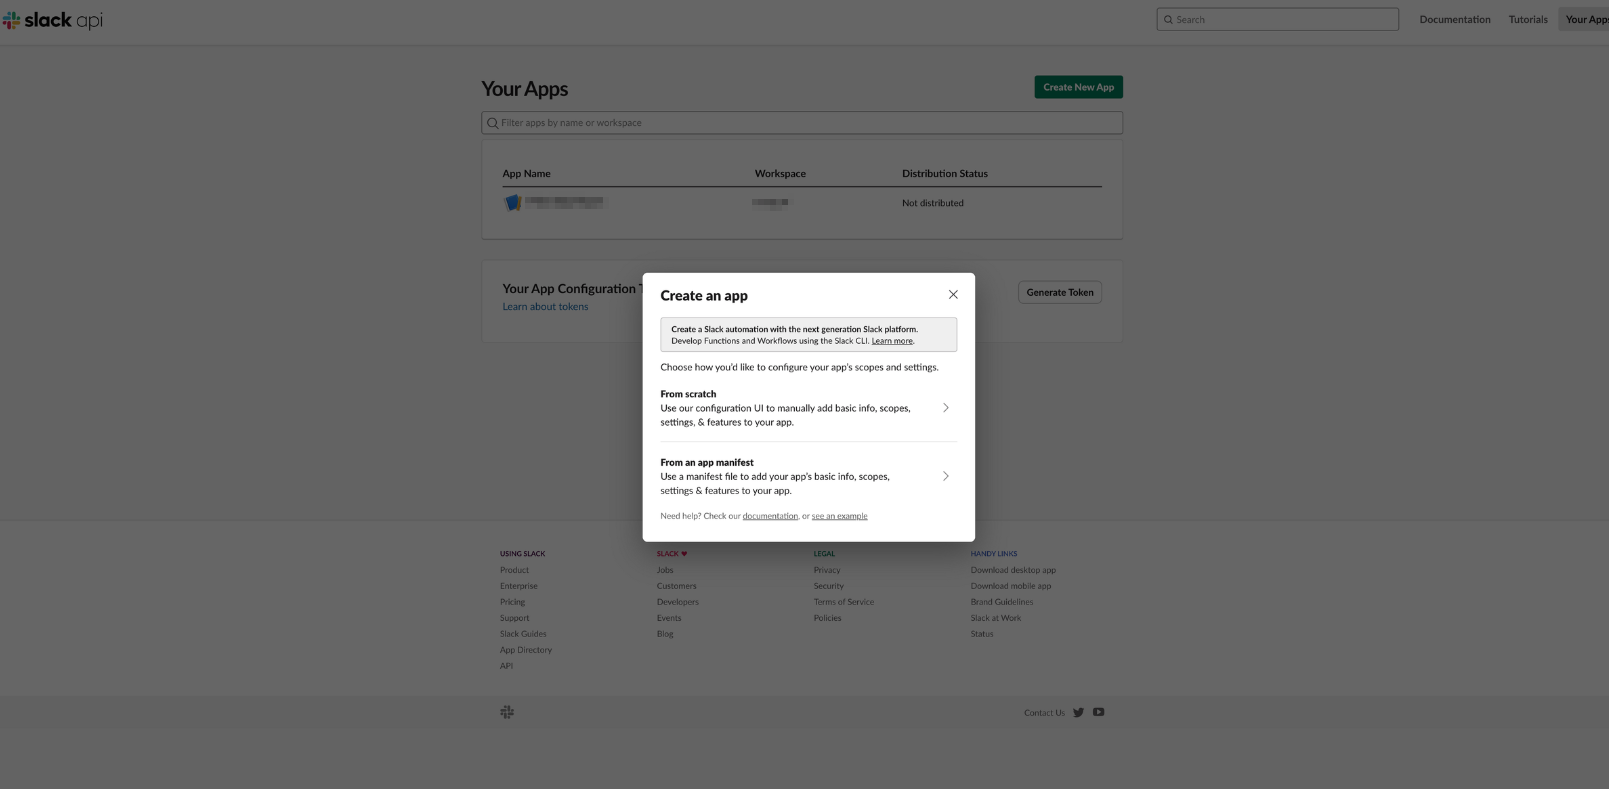
Task: Click the Generate Token button
Action: [1060, 292]
